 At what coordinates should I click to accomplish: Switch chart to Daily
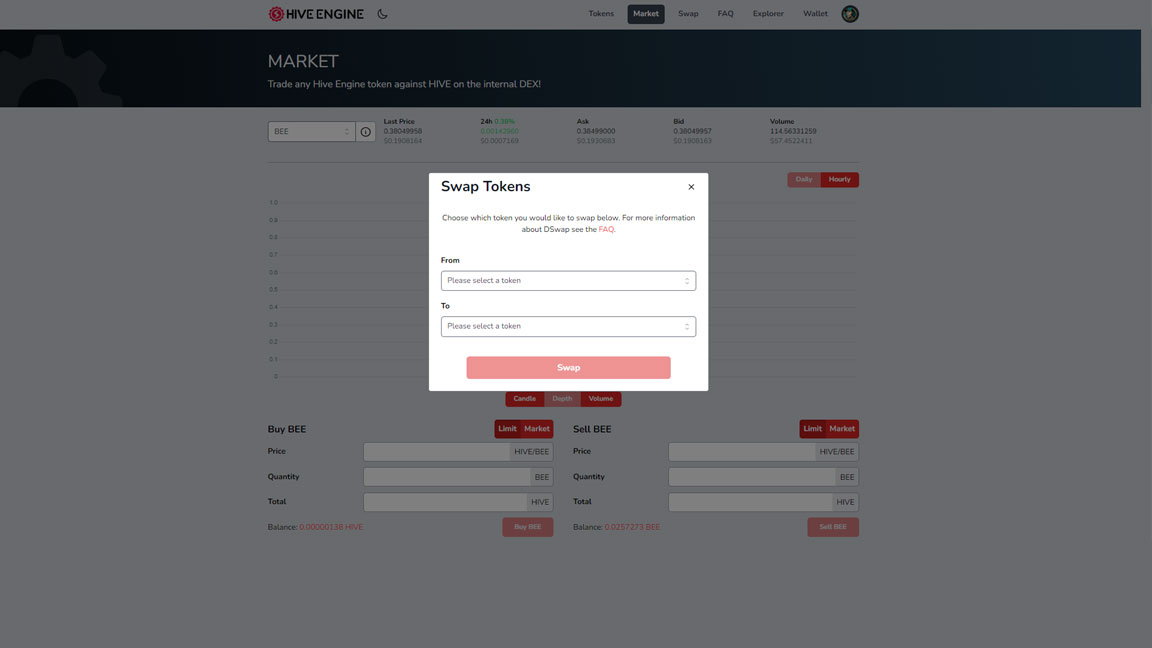tap(804, 179)
